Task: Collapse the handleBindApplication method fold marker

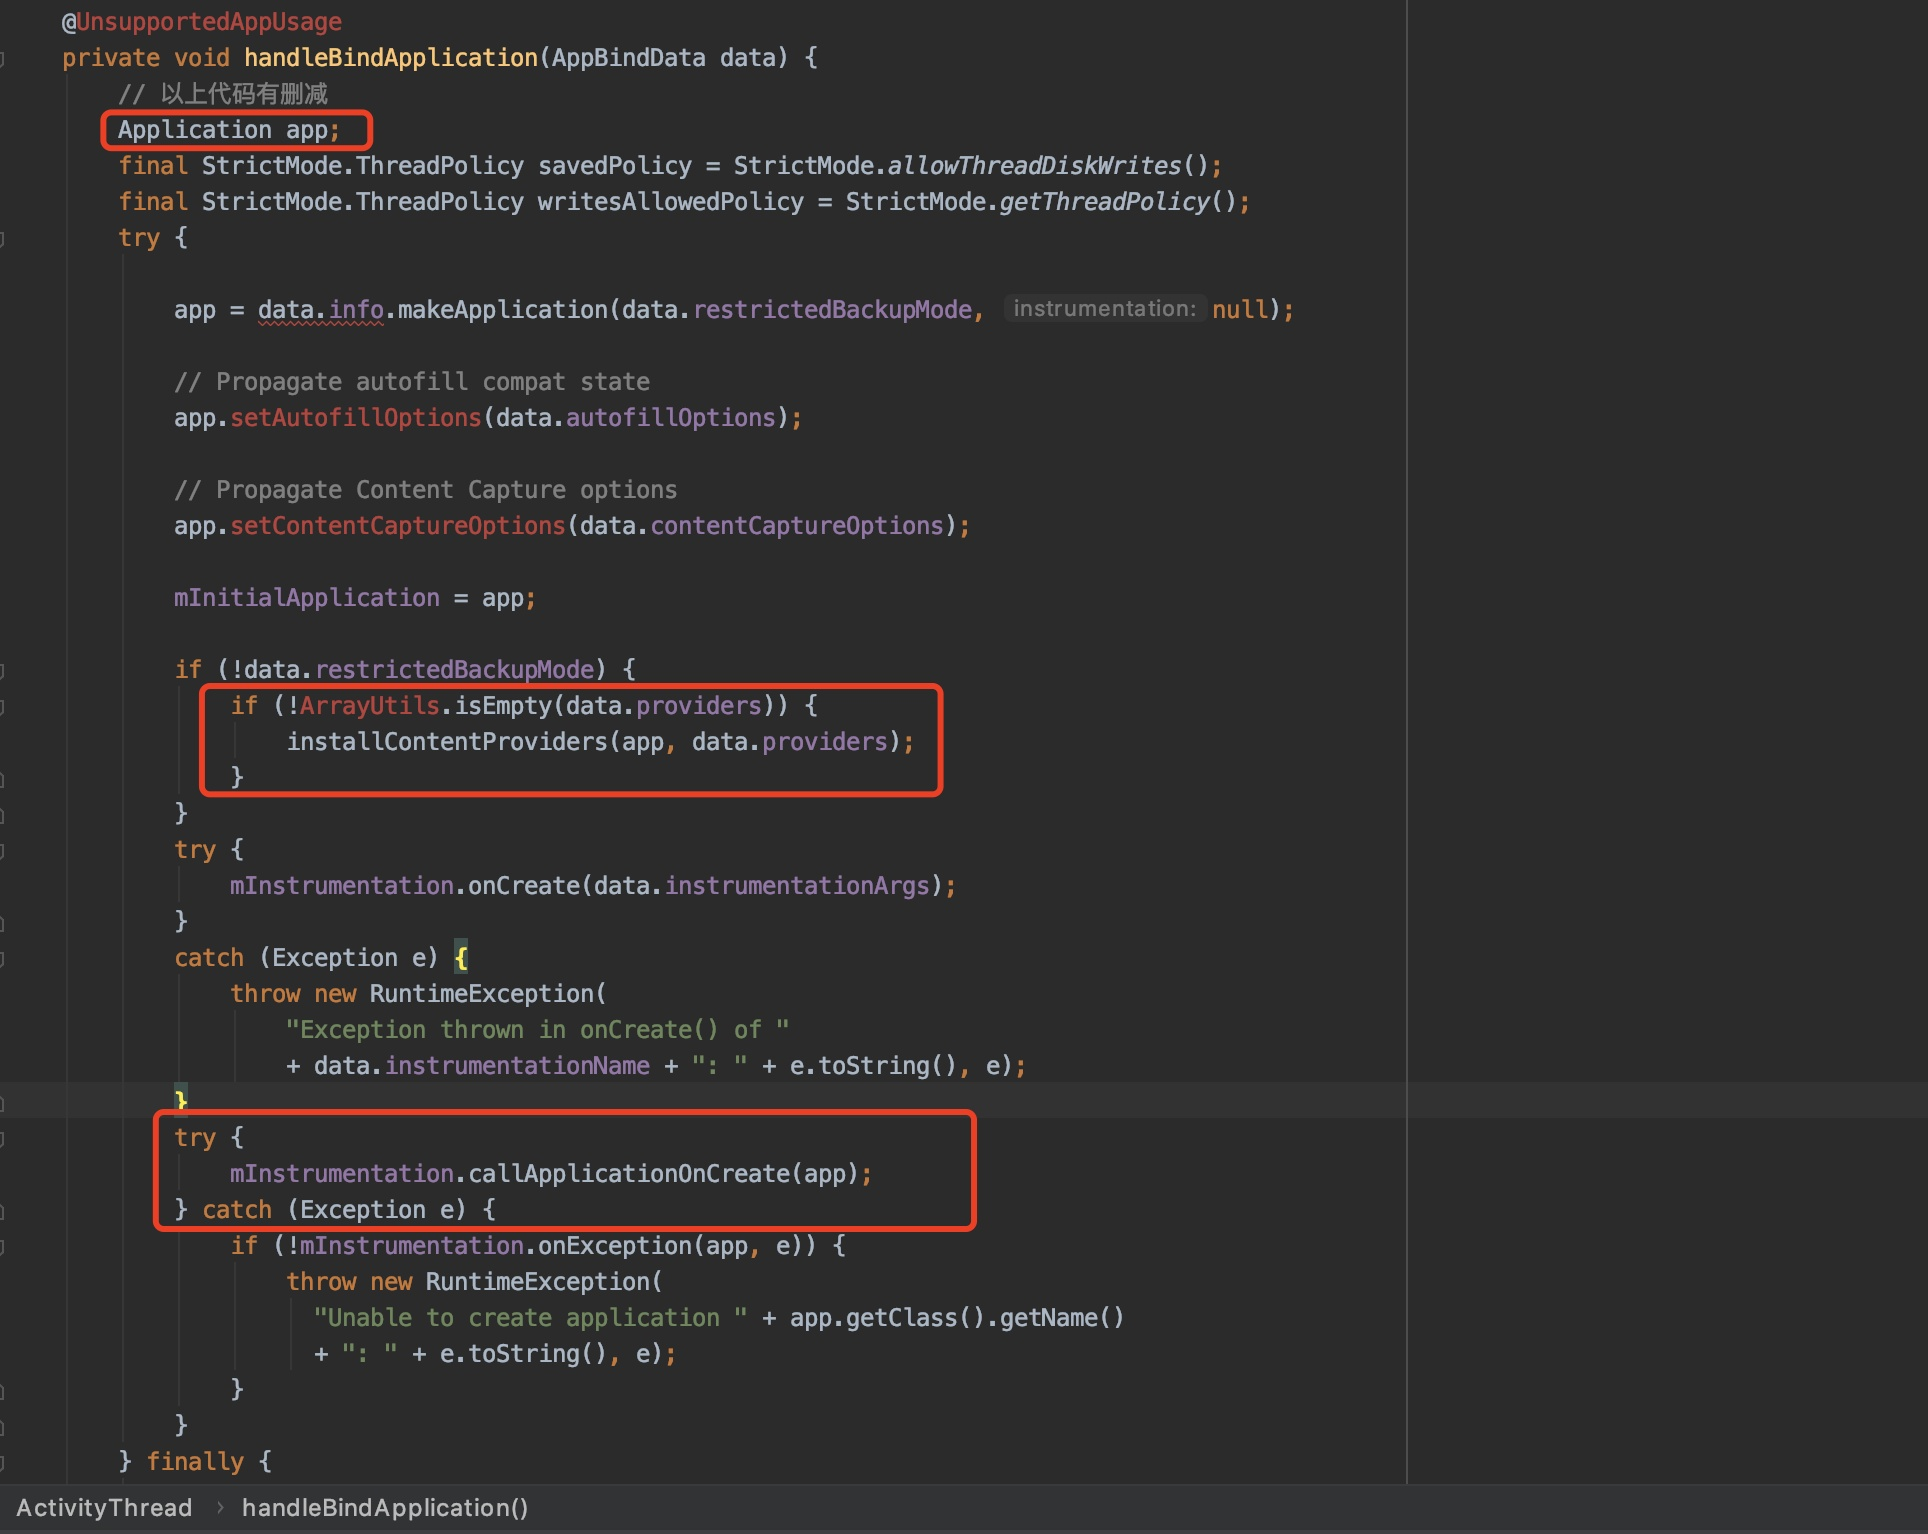Action: (3, 58)
